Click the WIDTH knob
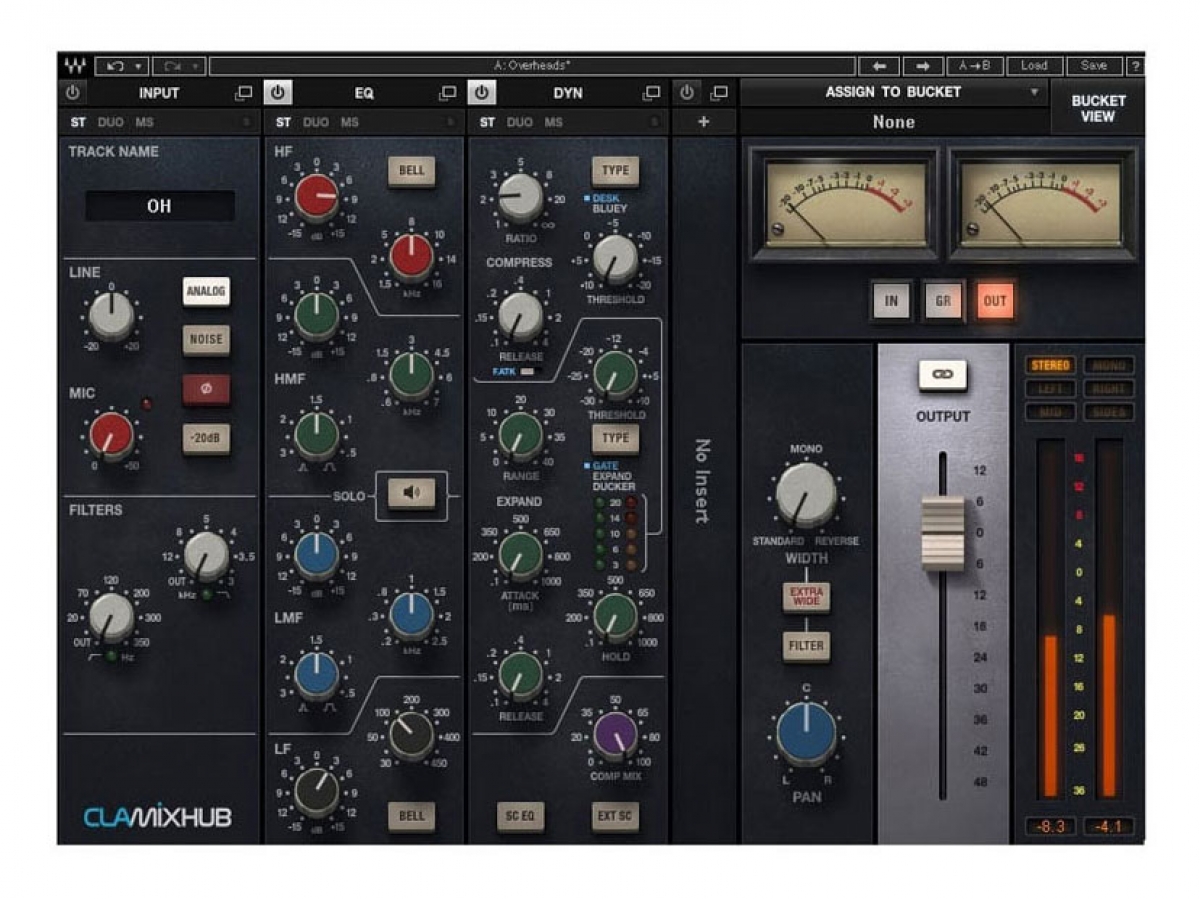Screen dimensions: 1200x899 [806, 497]
